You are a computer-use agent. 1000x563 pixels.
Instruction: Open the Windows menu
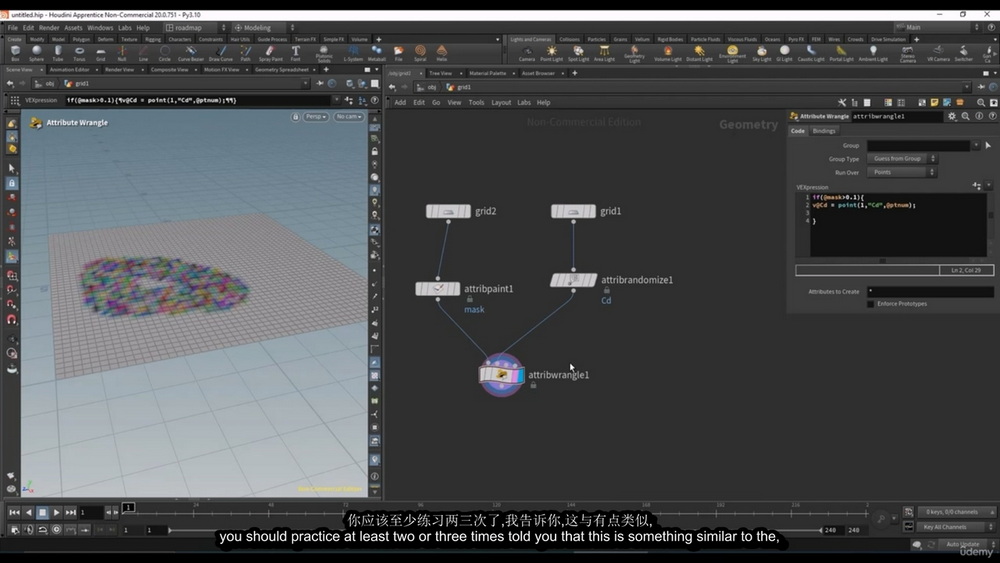point(100,28)
